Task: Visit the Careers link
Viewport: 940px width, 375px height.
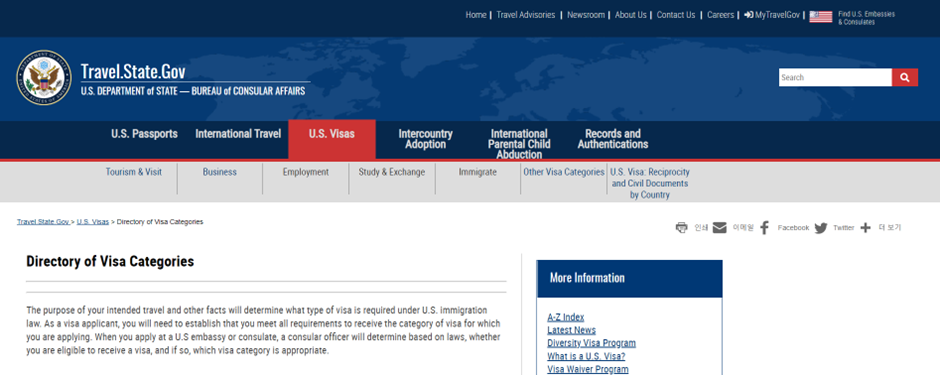Action: point(720,15)
